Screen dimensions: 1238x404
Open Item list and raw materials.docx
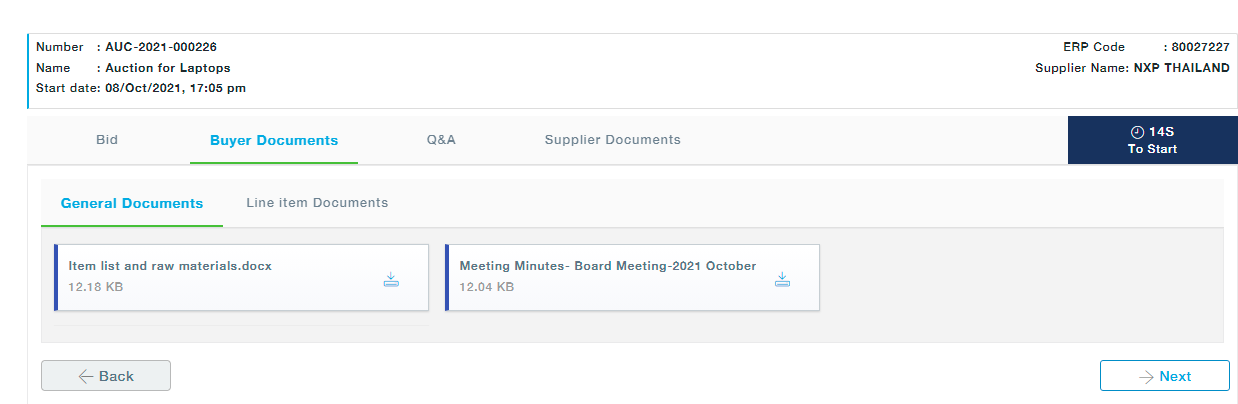click(x=170, y=266)
